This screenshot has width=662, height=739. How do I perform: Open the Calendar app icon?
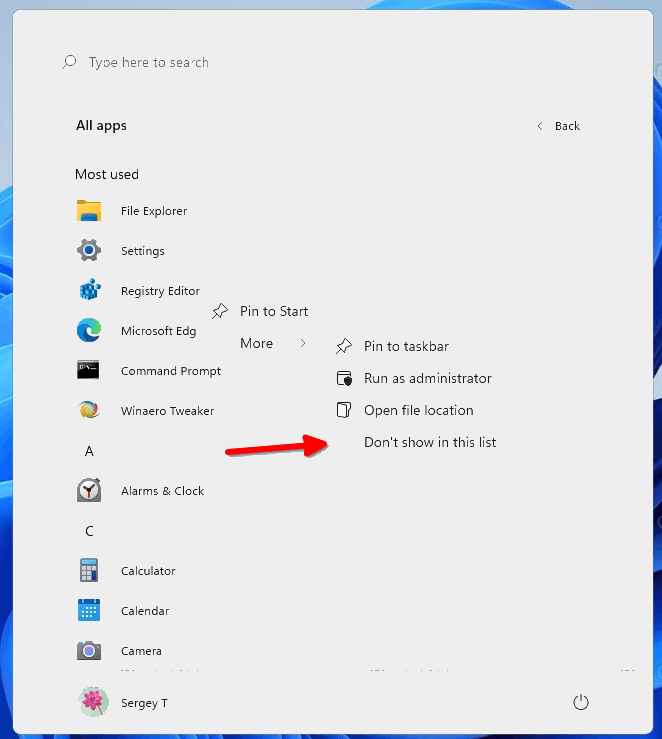point(89,611)
